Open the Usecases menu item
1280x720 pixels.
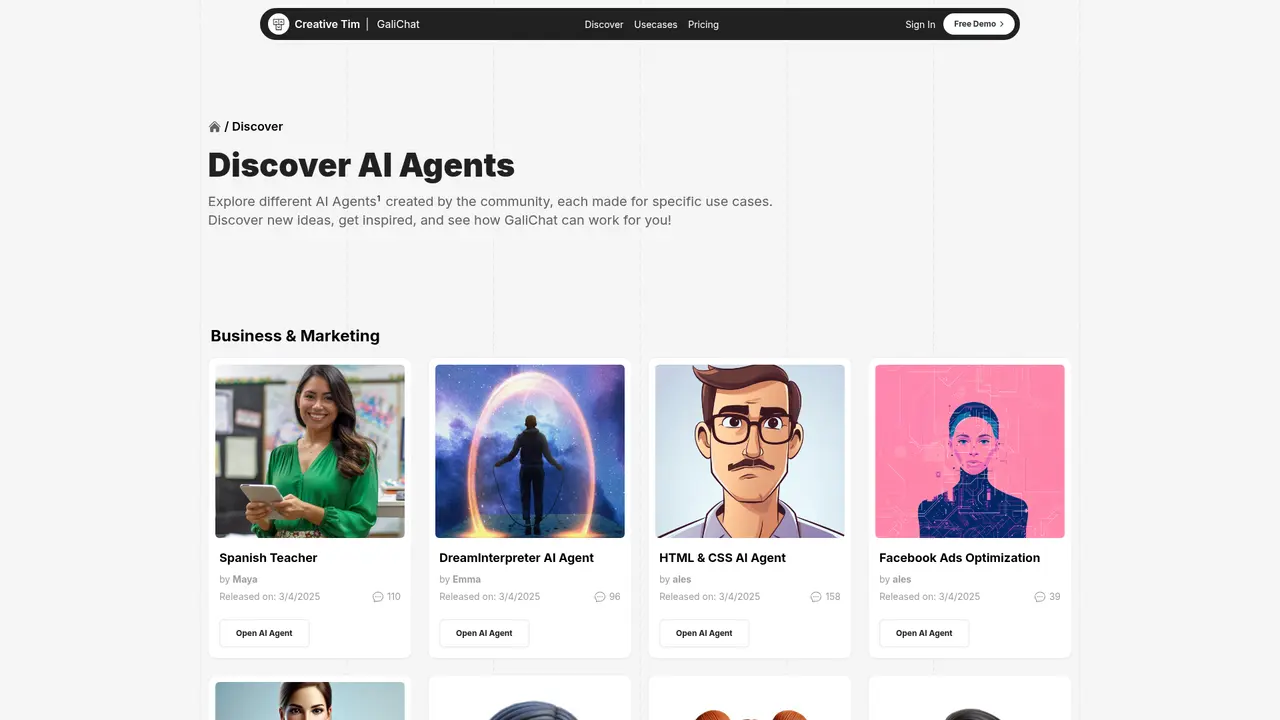(x=656, y=24)
